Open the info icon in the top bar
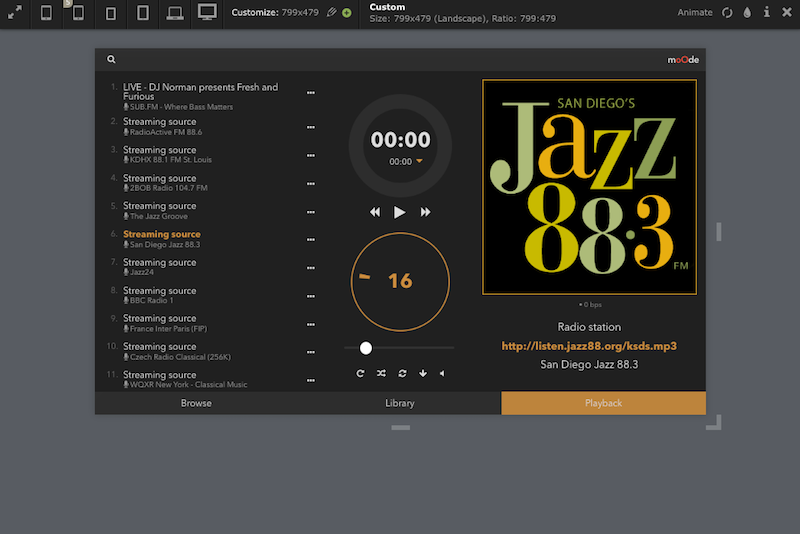This screenshot has height=534, width=800. (766, 12)
